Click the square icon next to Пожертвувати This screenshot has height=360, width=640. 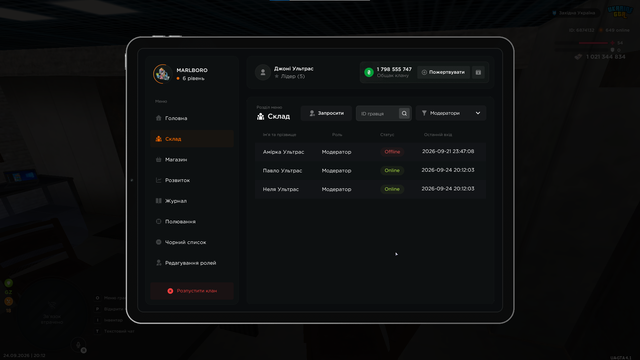click(478, 72)
